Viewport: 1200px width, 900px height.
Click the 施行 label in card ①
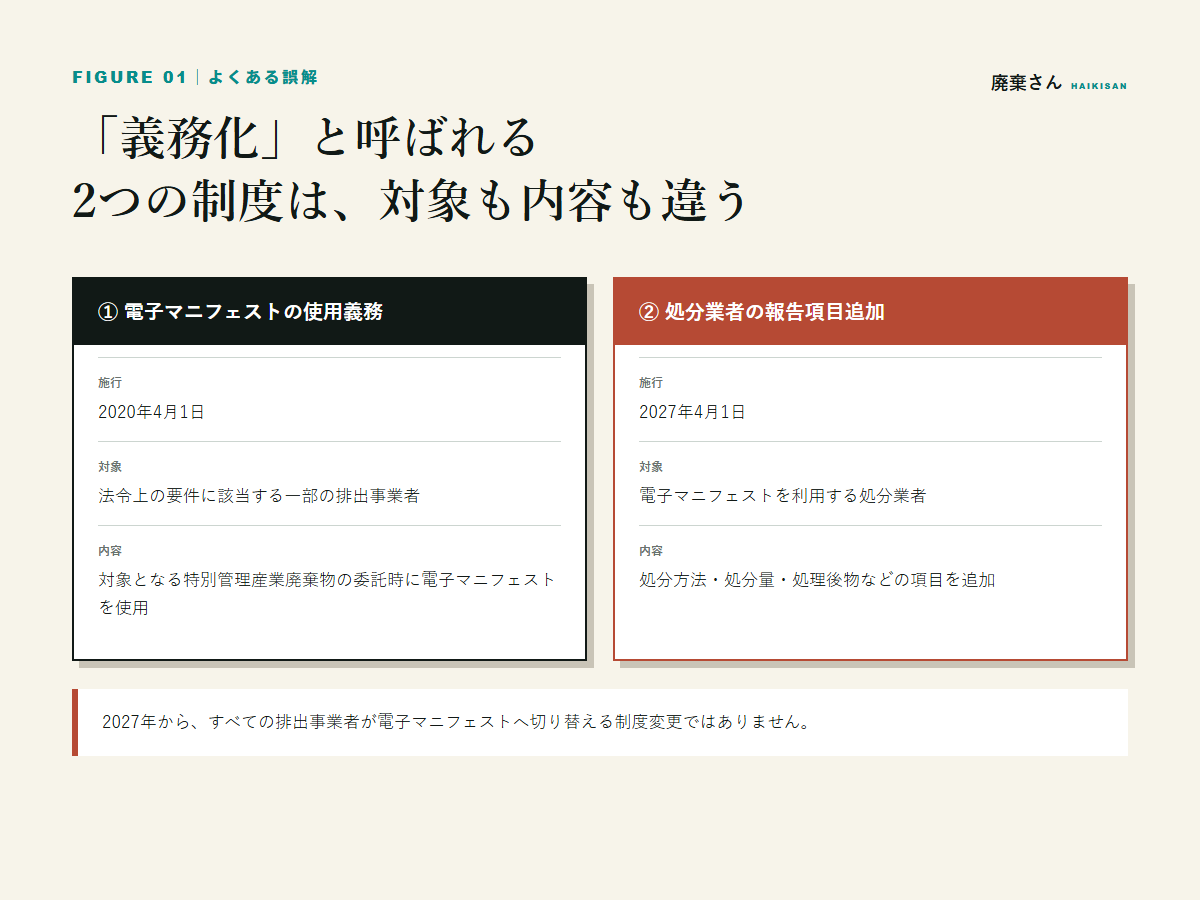pyautogui.click(x=110, y=383)
